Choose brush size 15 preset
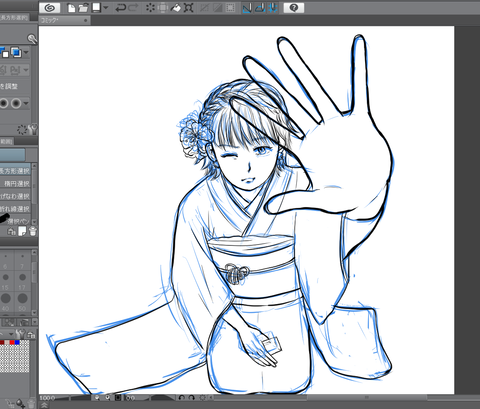480x409 pixels. tap(6, 281)
